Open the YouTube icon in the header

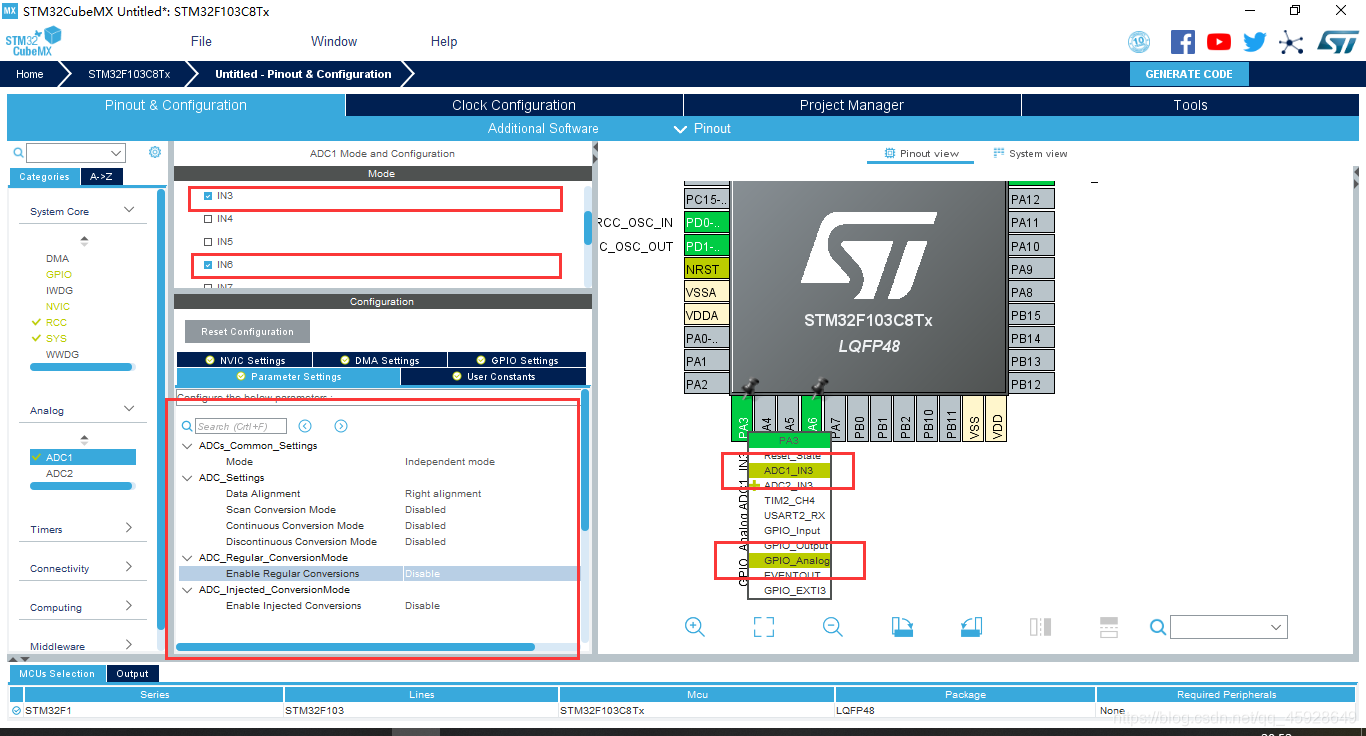pos(1219,42)
